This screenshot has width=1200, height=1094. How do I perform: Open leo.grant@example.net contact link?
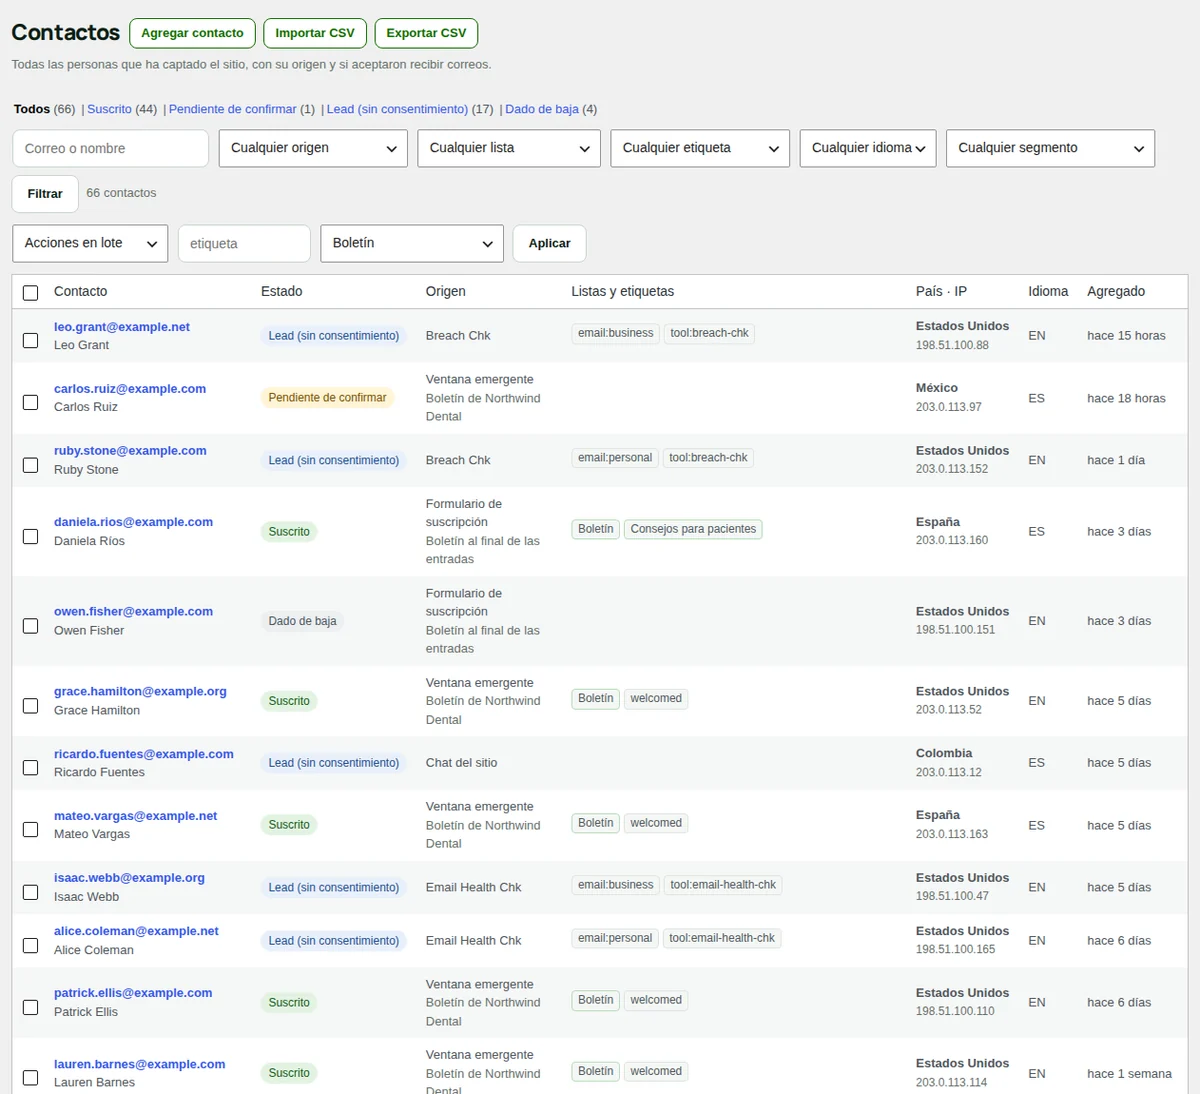click(122, 327)
